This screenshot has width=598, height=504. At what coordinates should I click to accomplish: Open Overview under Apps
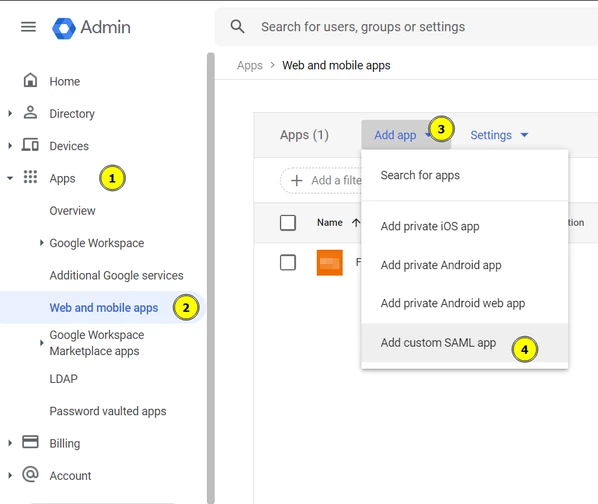(72, 210)
